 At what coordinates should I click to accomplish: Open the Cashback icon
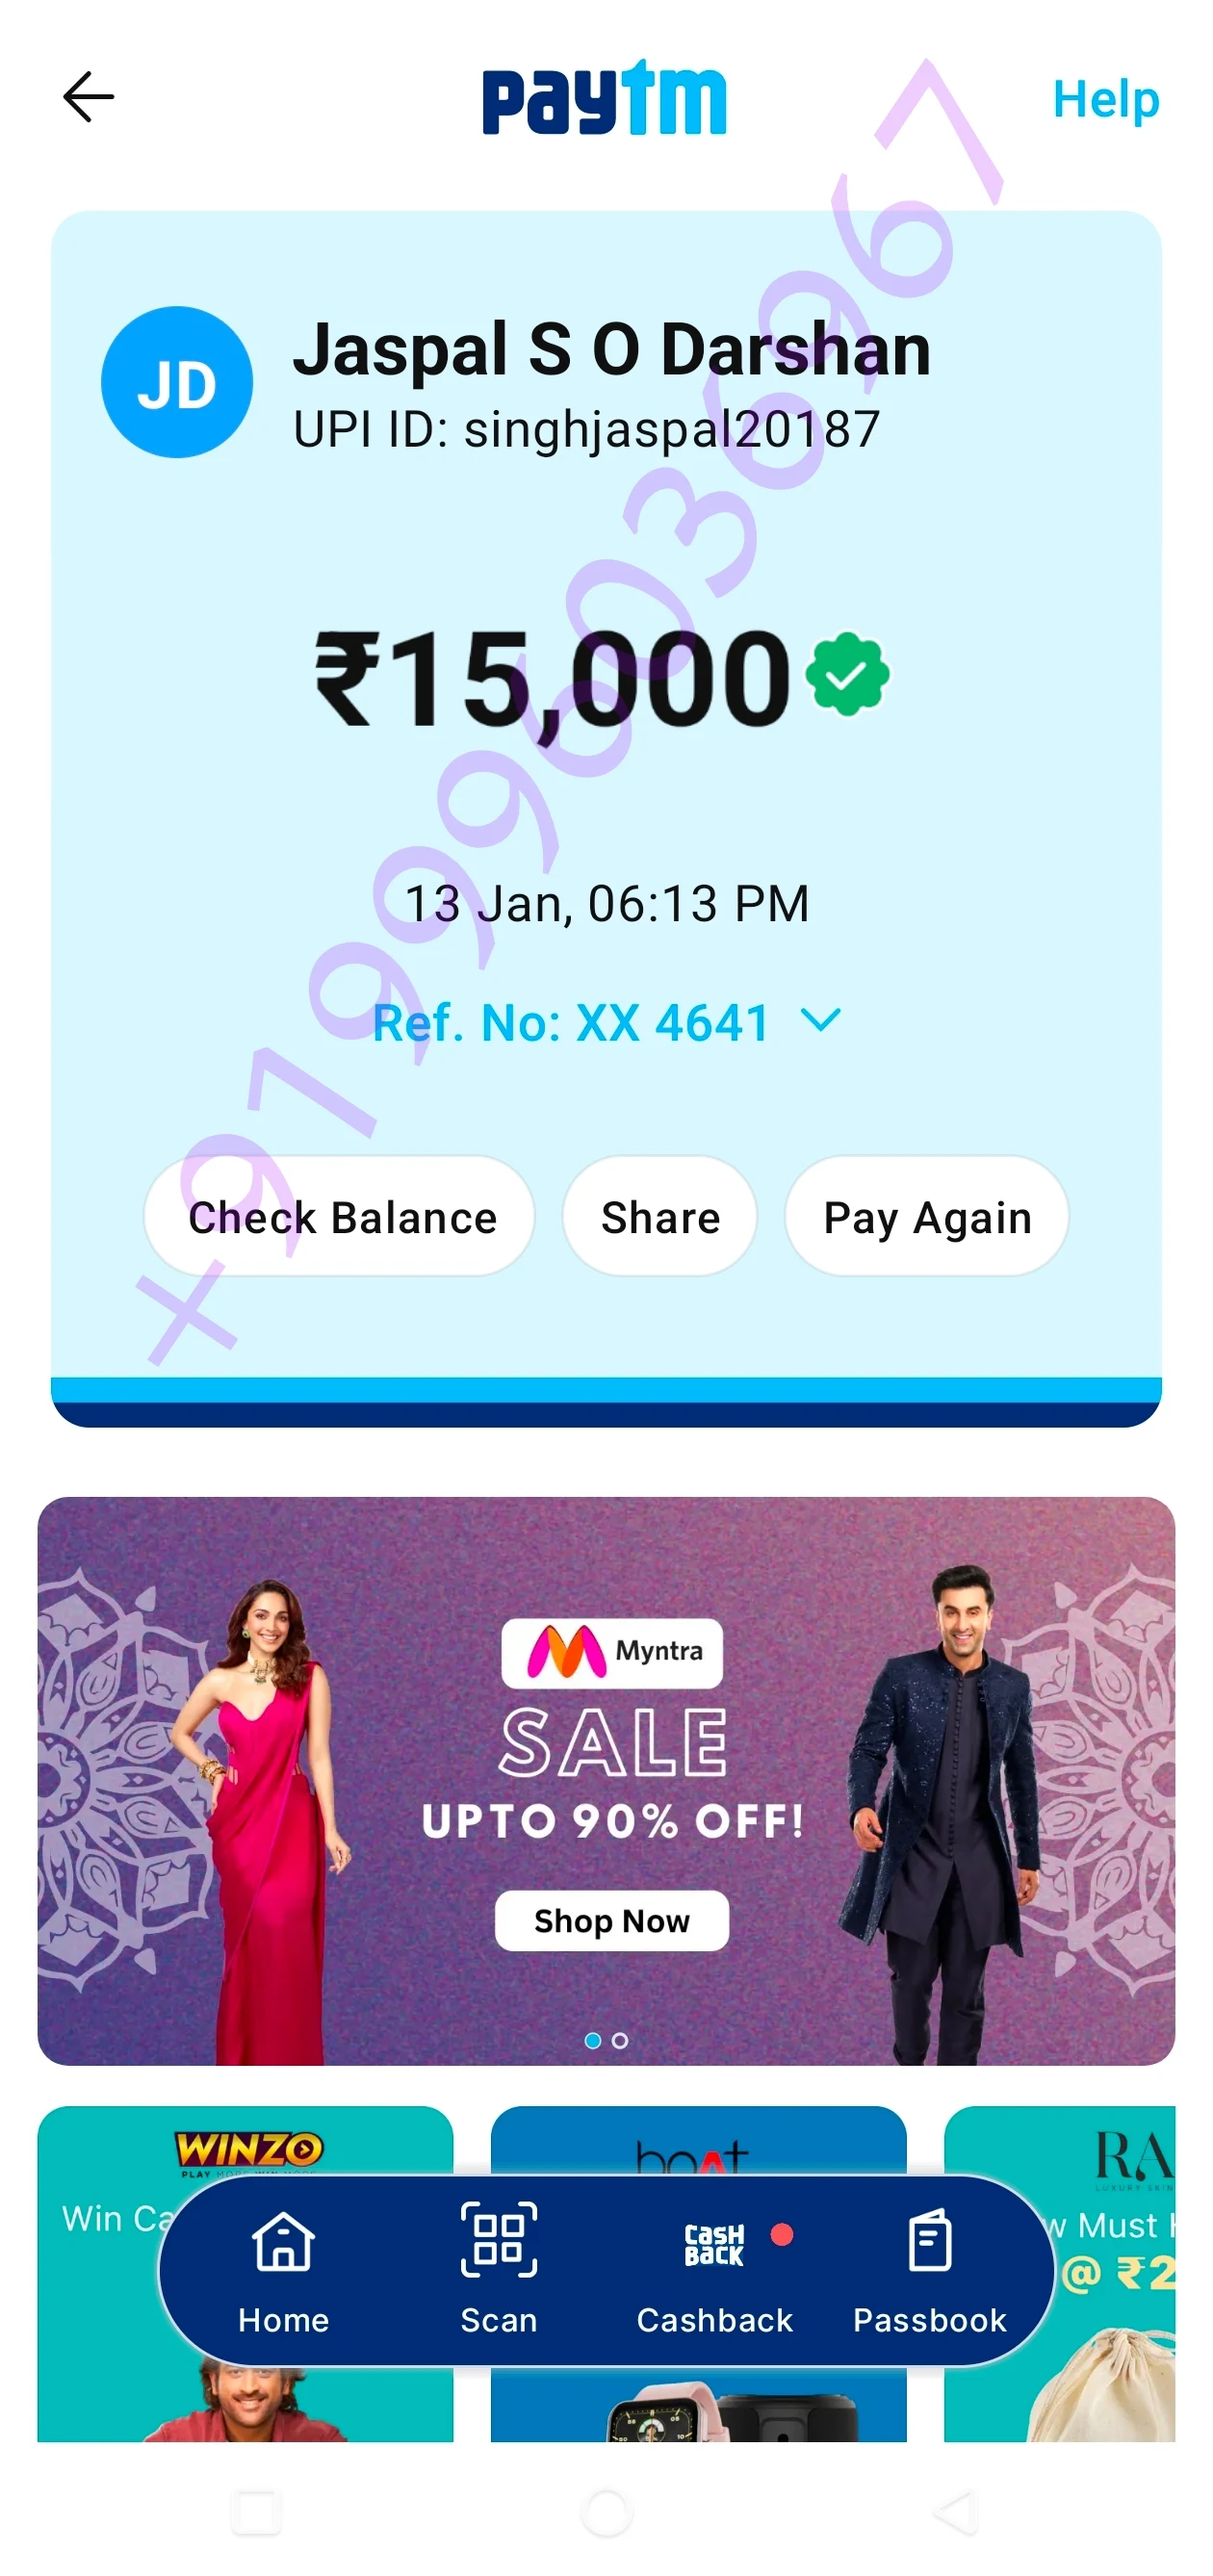coord(714,2245)
